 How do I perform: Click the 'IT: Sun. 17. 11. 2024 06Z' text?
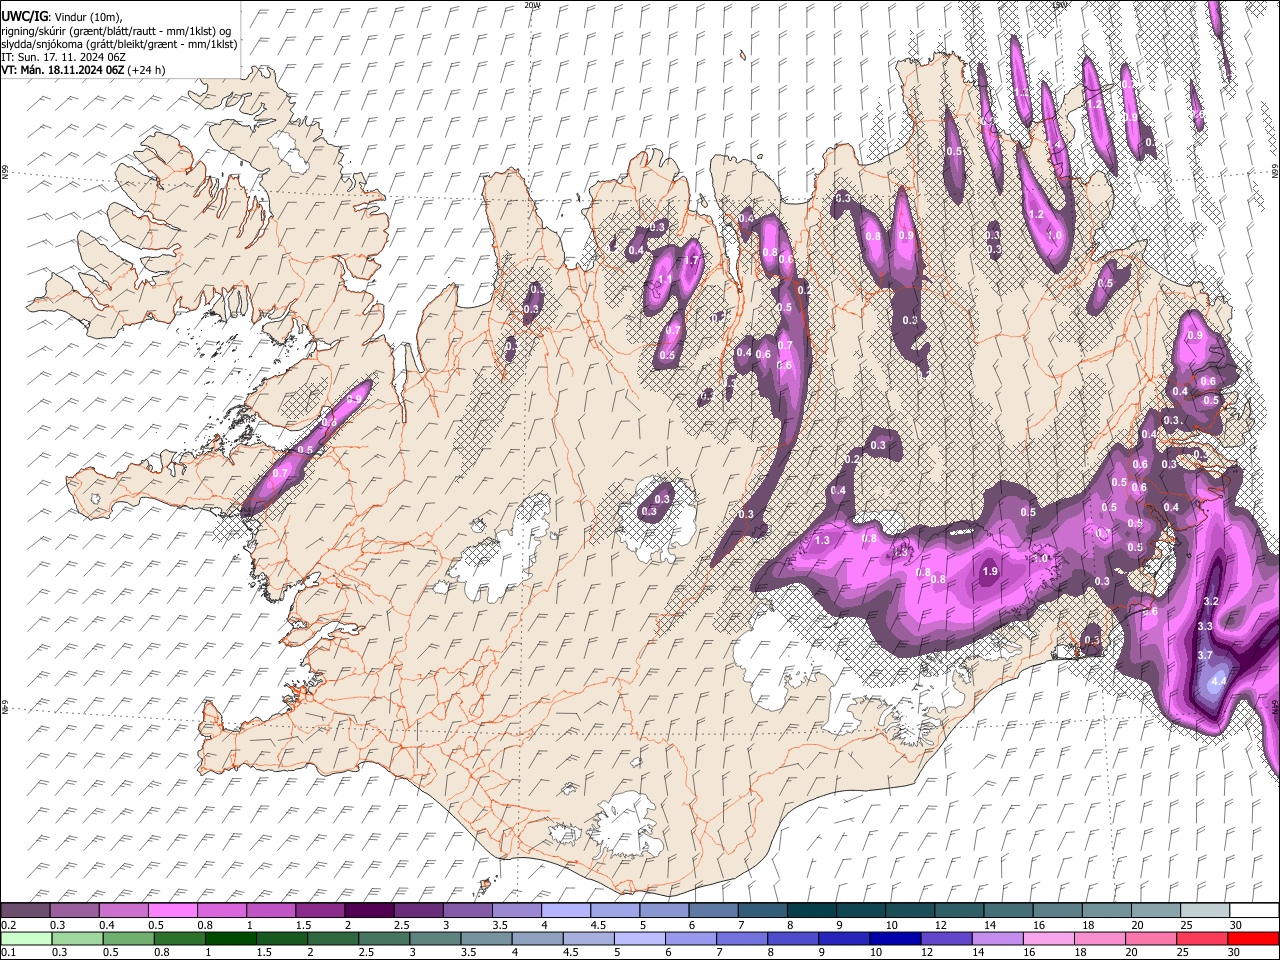point(64,57)
